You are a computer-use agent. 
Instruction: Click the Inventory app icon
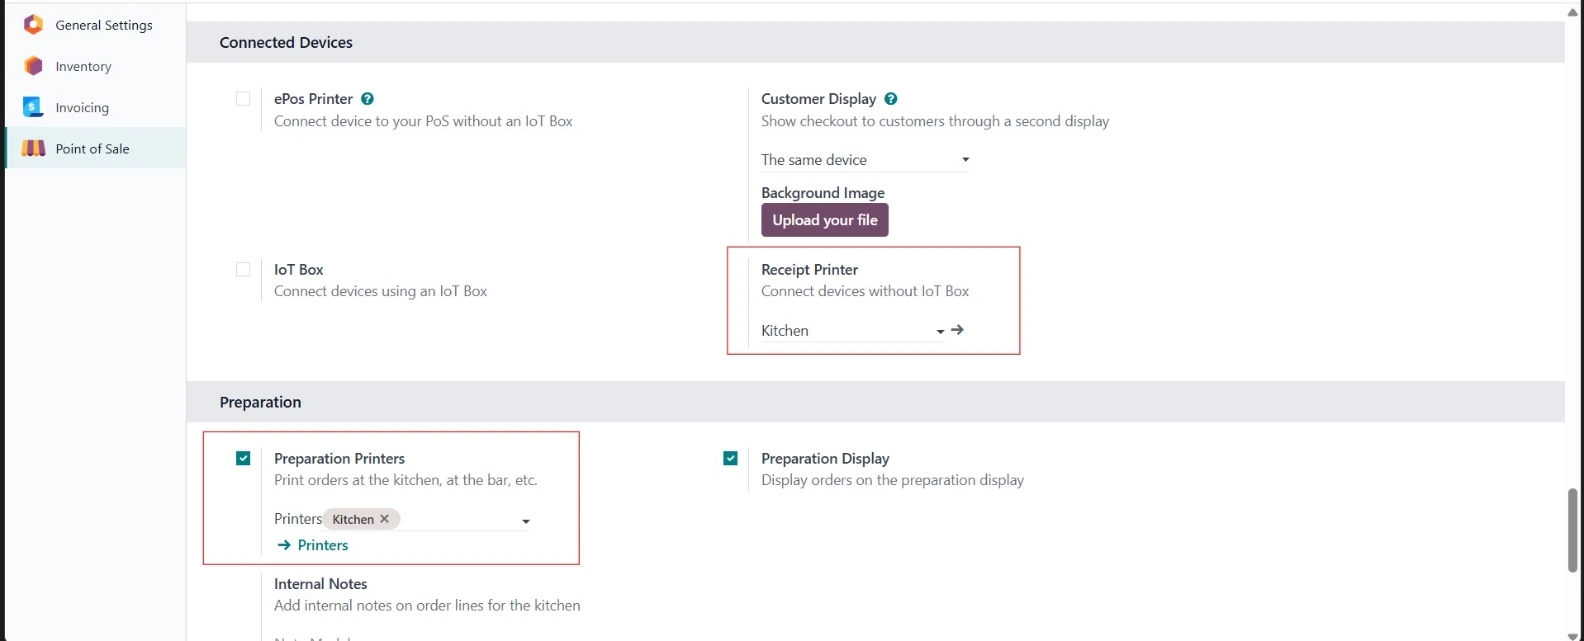click(33, 66)
